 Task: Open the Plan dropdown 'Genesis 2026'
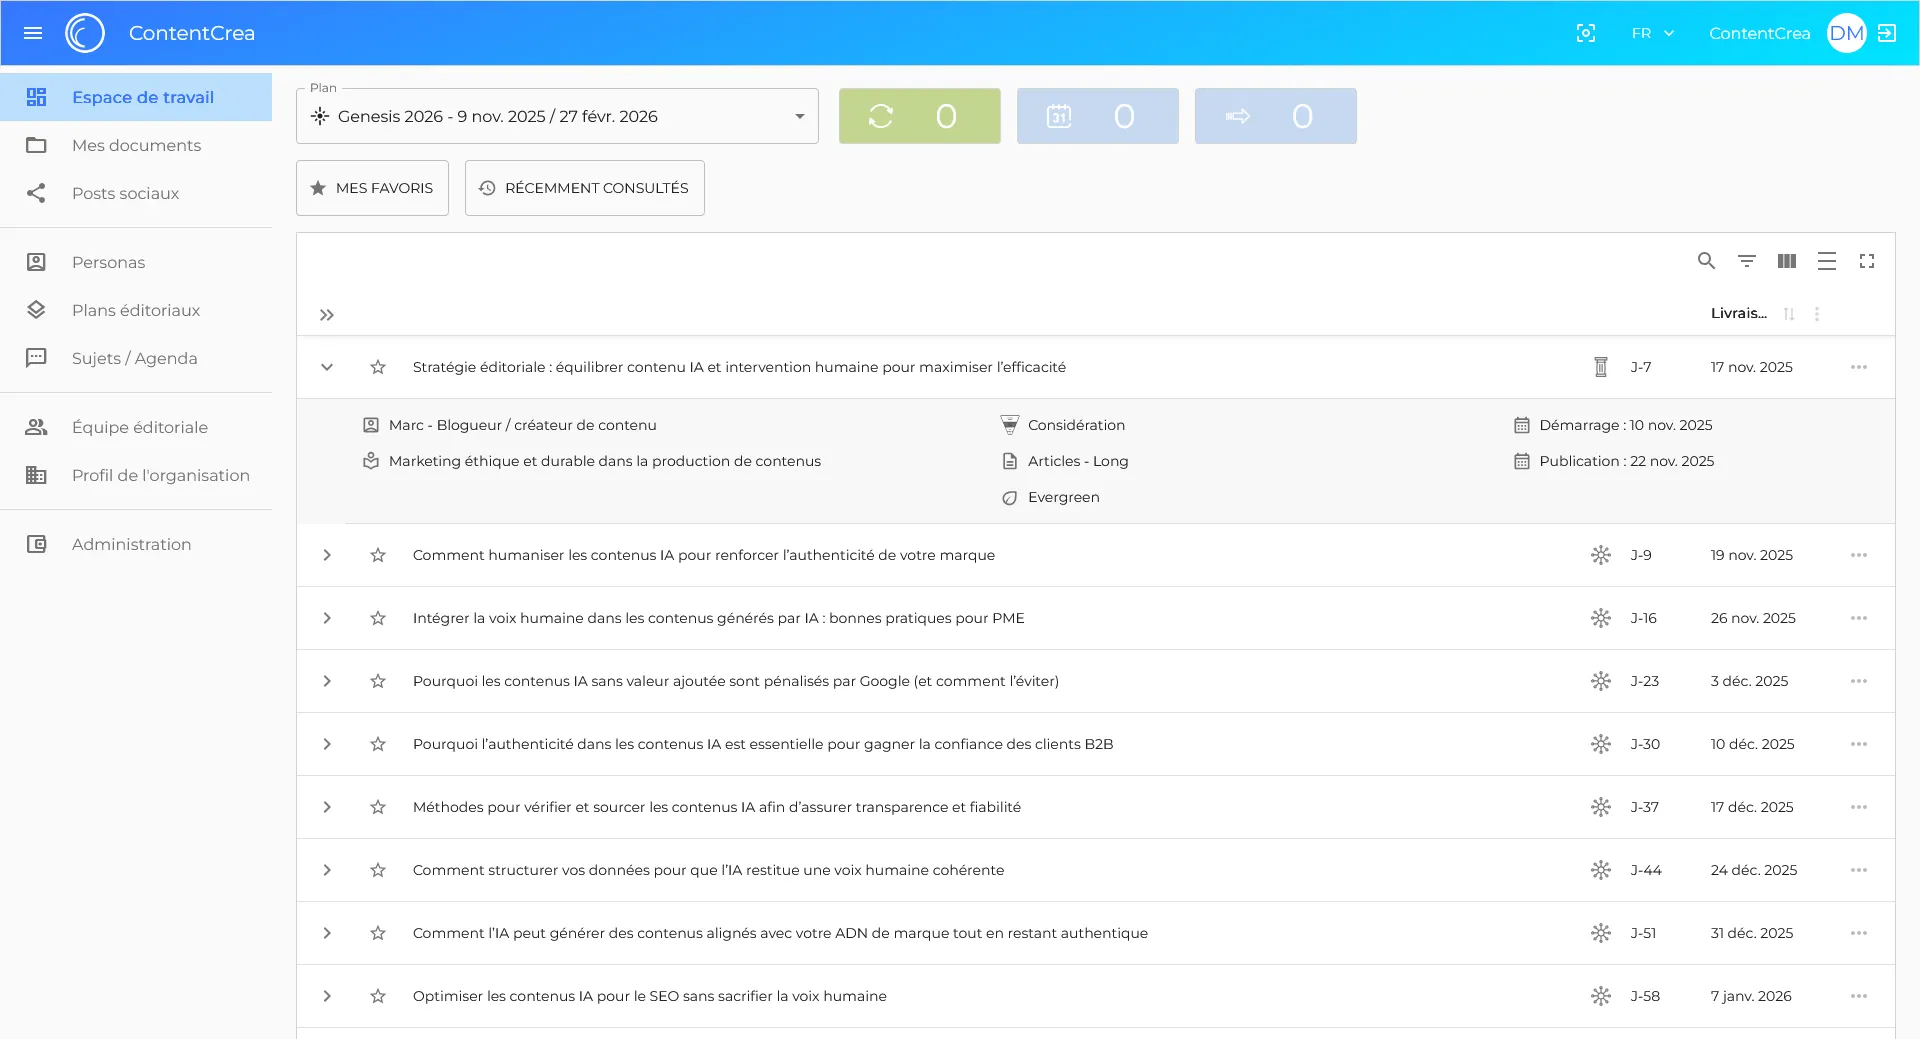pos(557,116)
